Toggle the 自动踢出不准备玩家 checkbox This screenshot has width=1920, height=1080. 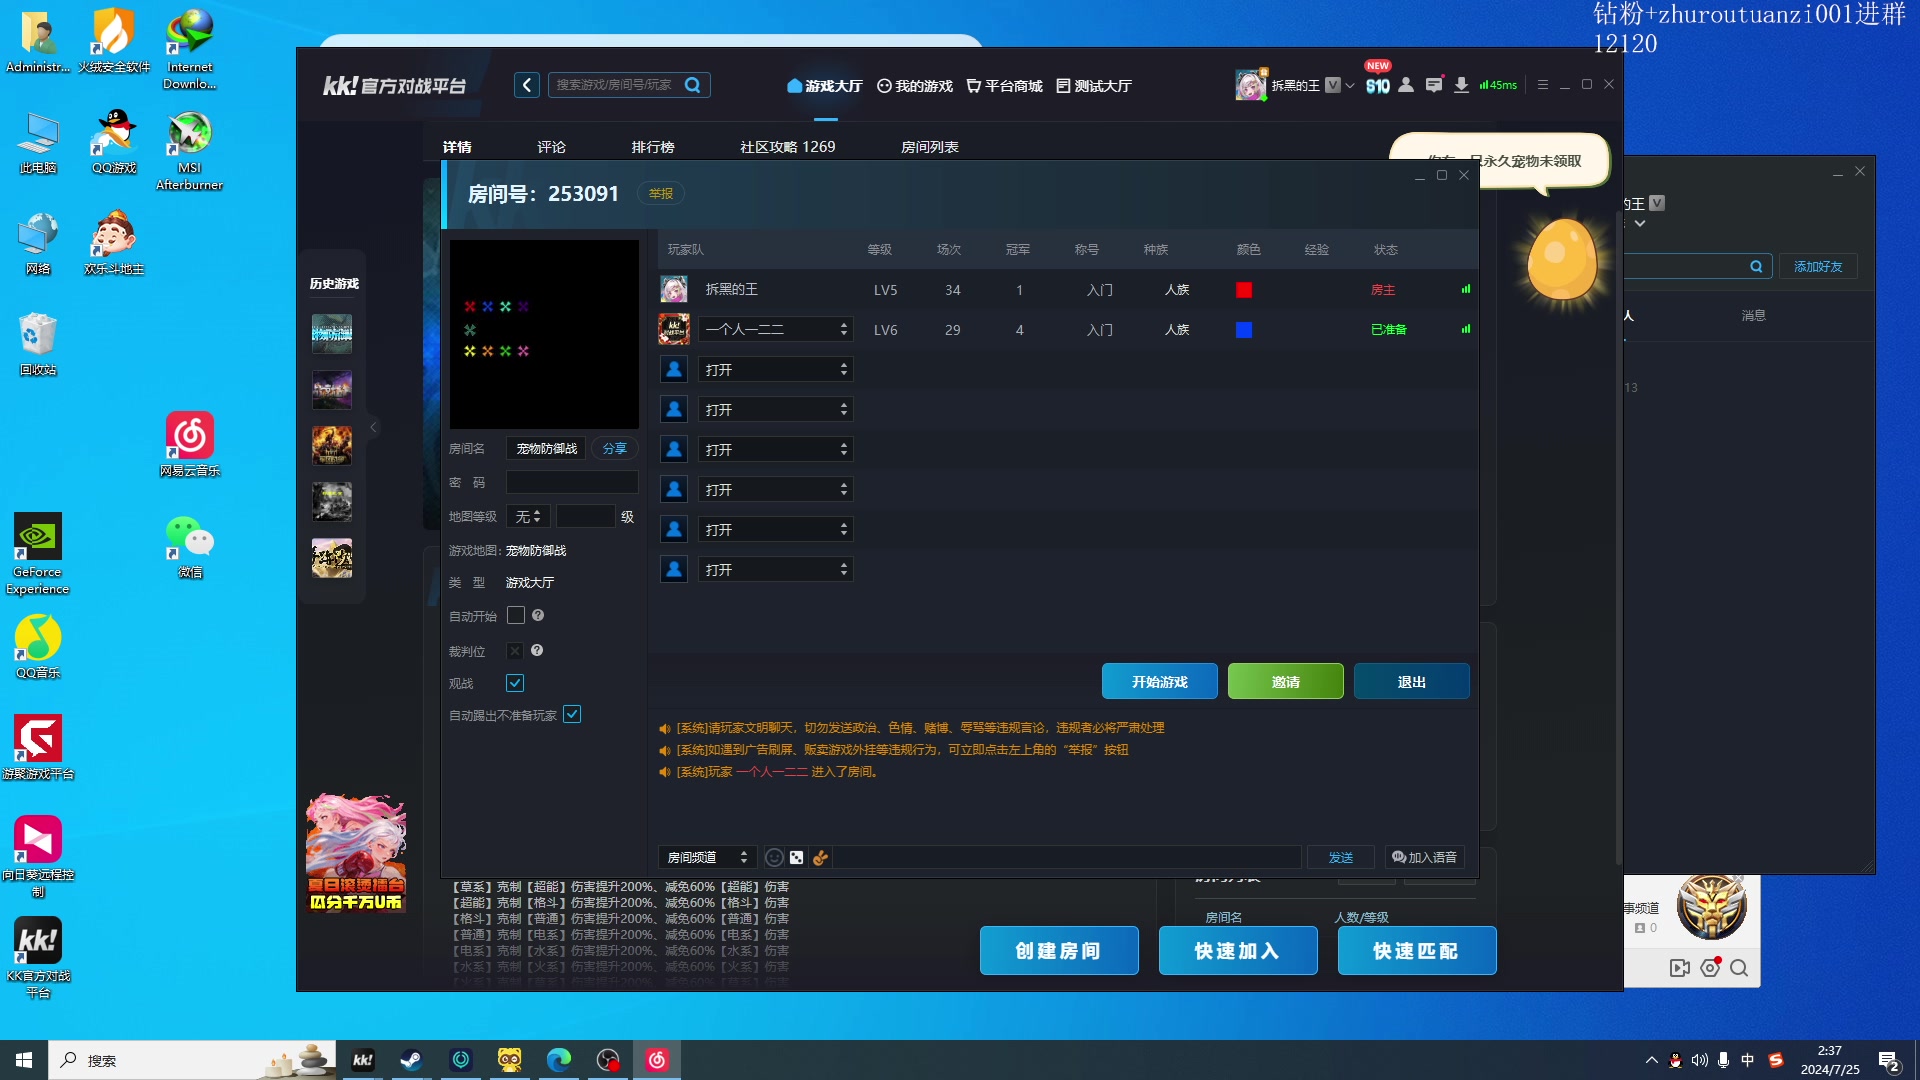point(572,714)
